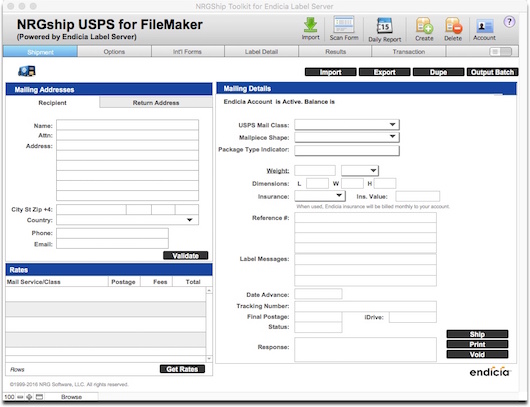Click the Attn input field
This screenshot has height=407, width=530.
(x=127, y=135)
